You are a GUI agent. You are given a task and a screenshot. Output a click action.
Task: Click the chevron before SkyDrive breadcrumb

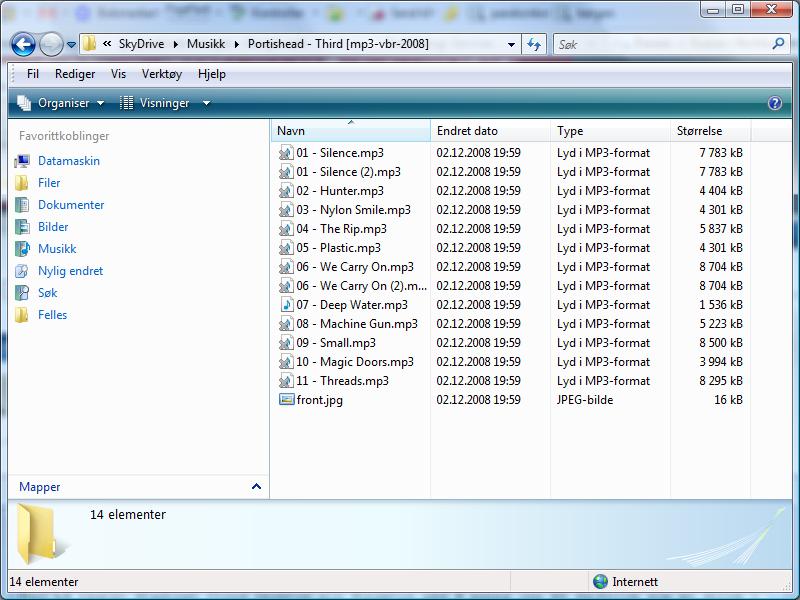107,44
